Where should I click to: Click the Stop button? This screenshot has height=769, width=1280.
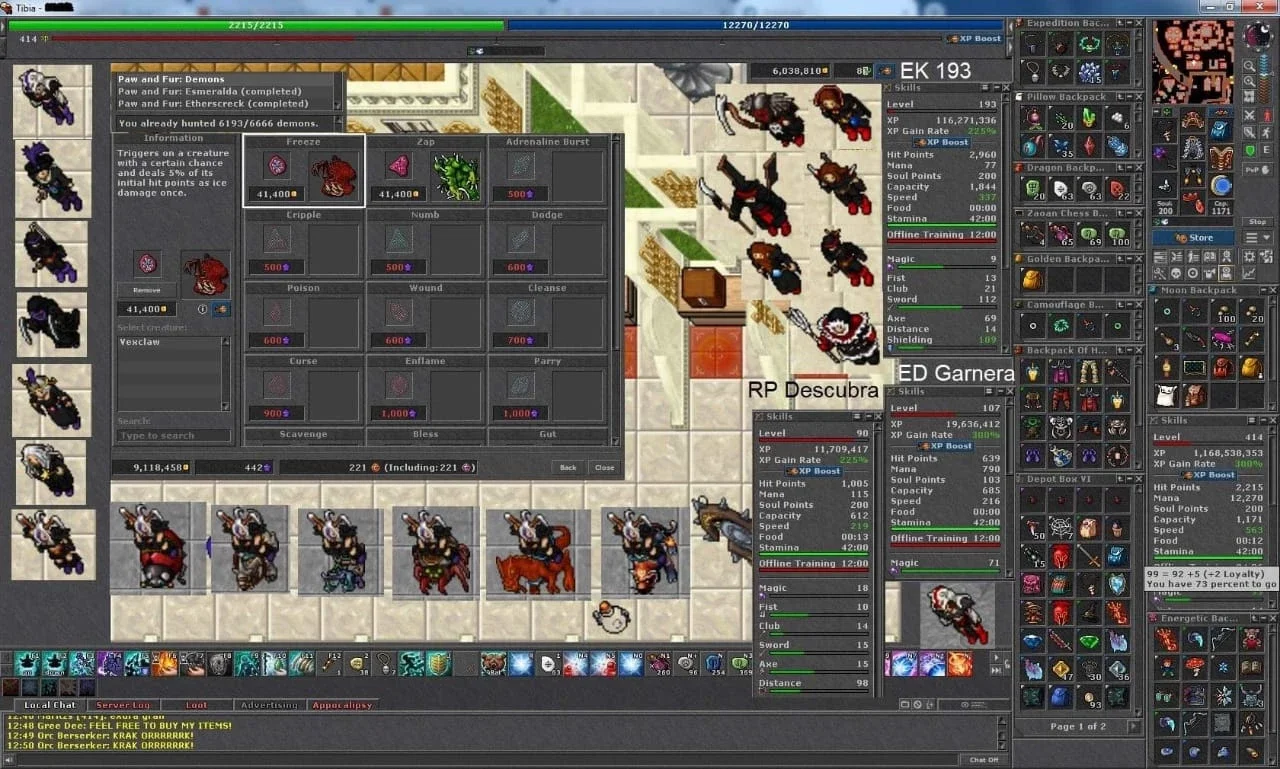click(1257, 221)
